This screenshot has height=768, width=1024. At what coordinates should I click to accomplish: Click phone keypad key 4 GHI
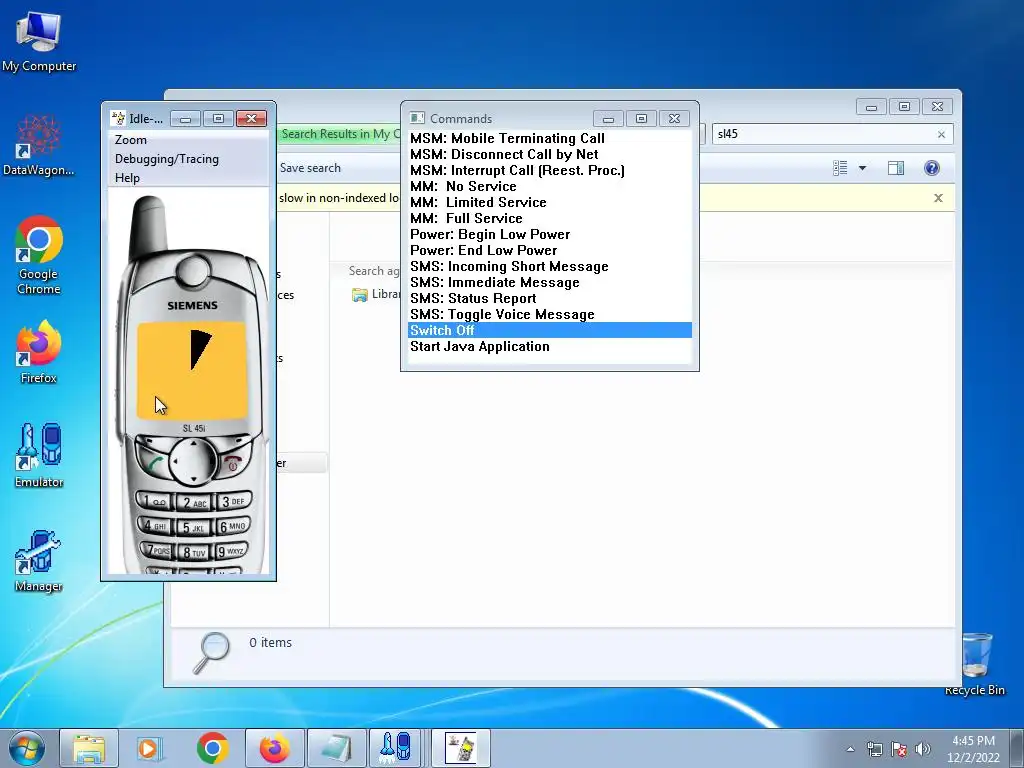[x=155, y=526]
